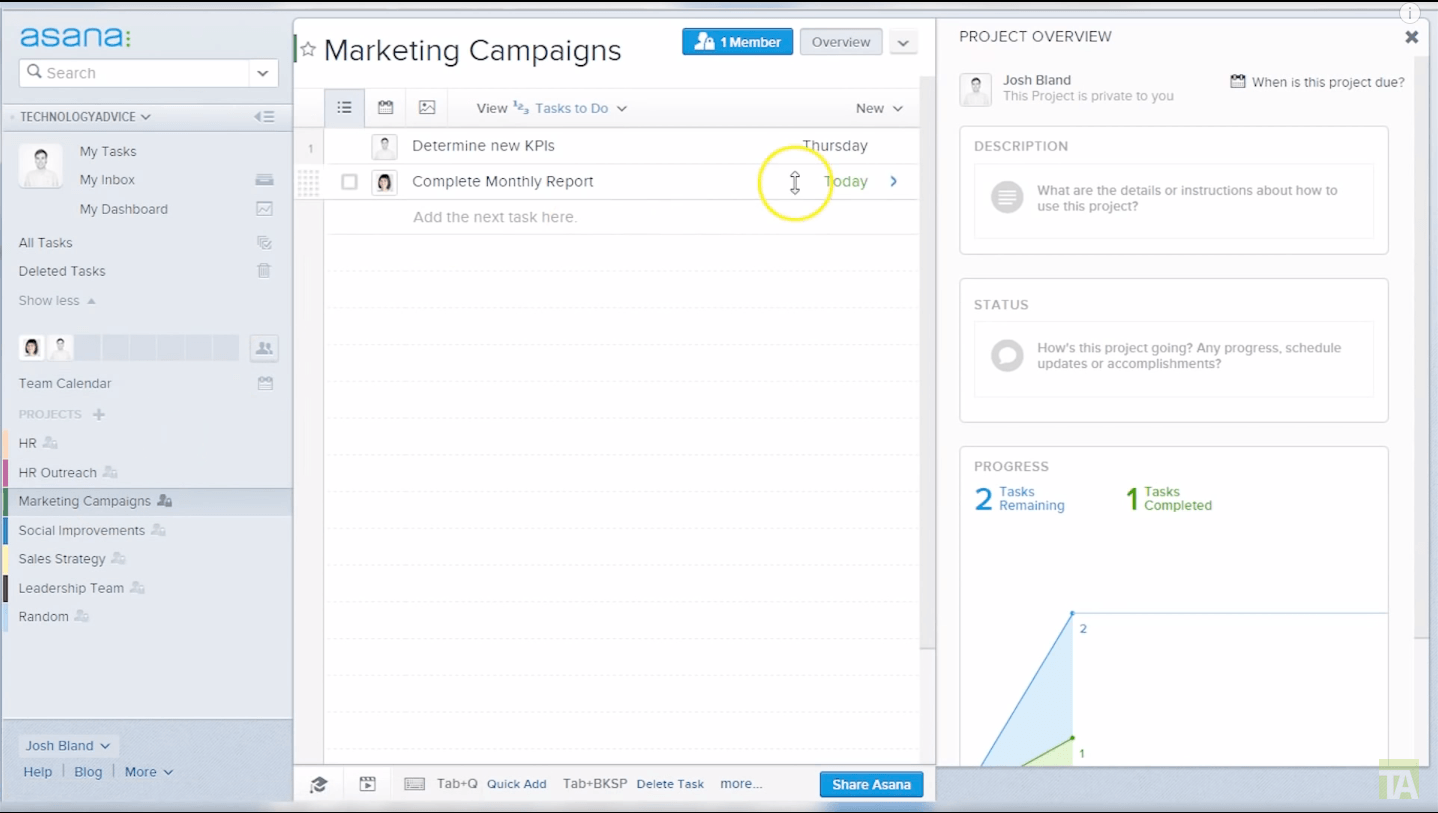Open the video tutorial icon in bottom bar
Image resolution: width=1438 pixels, height=813 pixels.
pos(368,785)
